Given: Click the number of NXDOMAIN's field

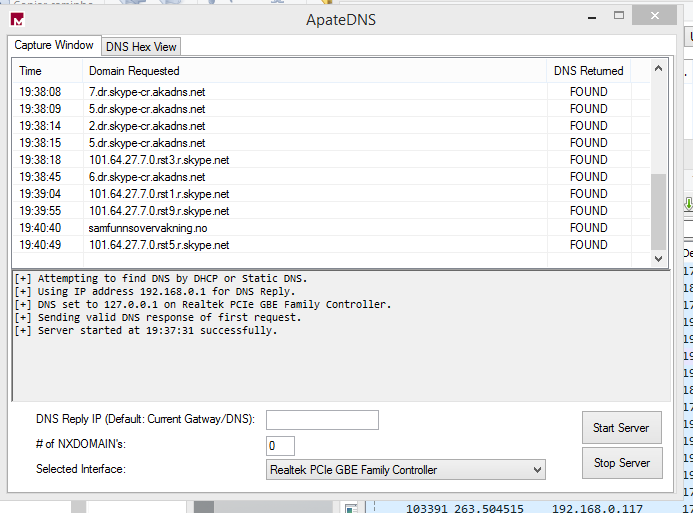Looking at the screenshot, I should tap(280, 446).
